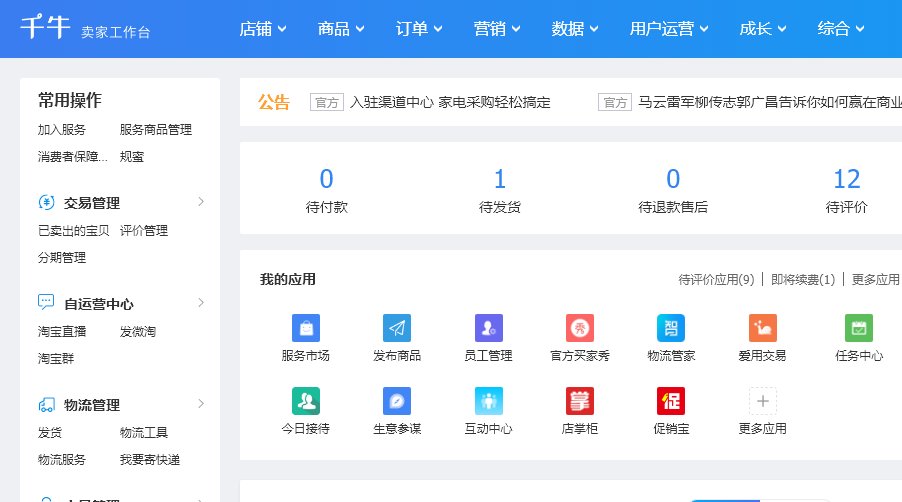902x502 pixels.
Task: Expand the 物流管理 section arrow
Action: (201, 404)
